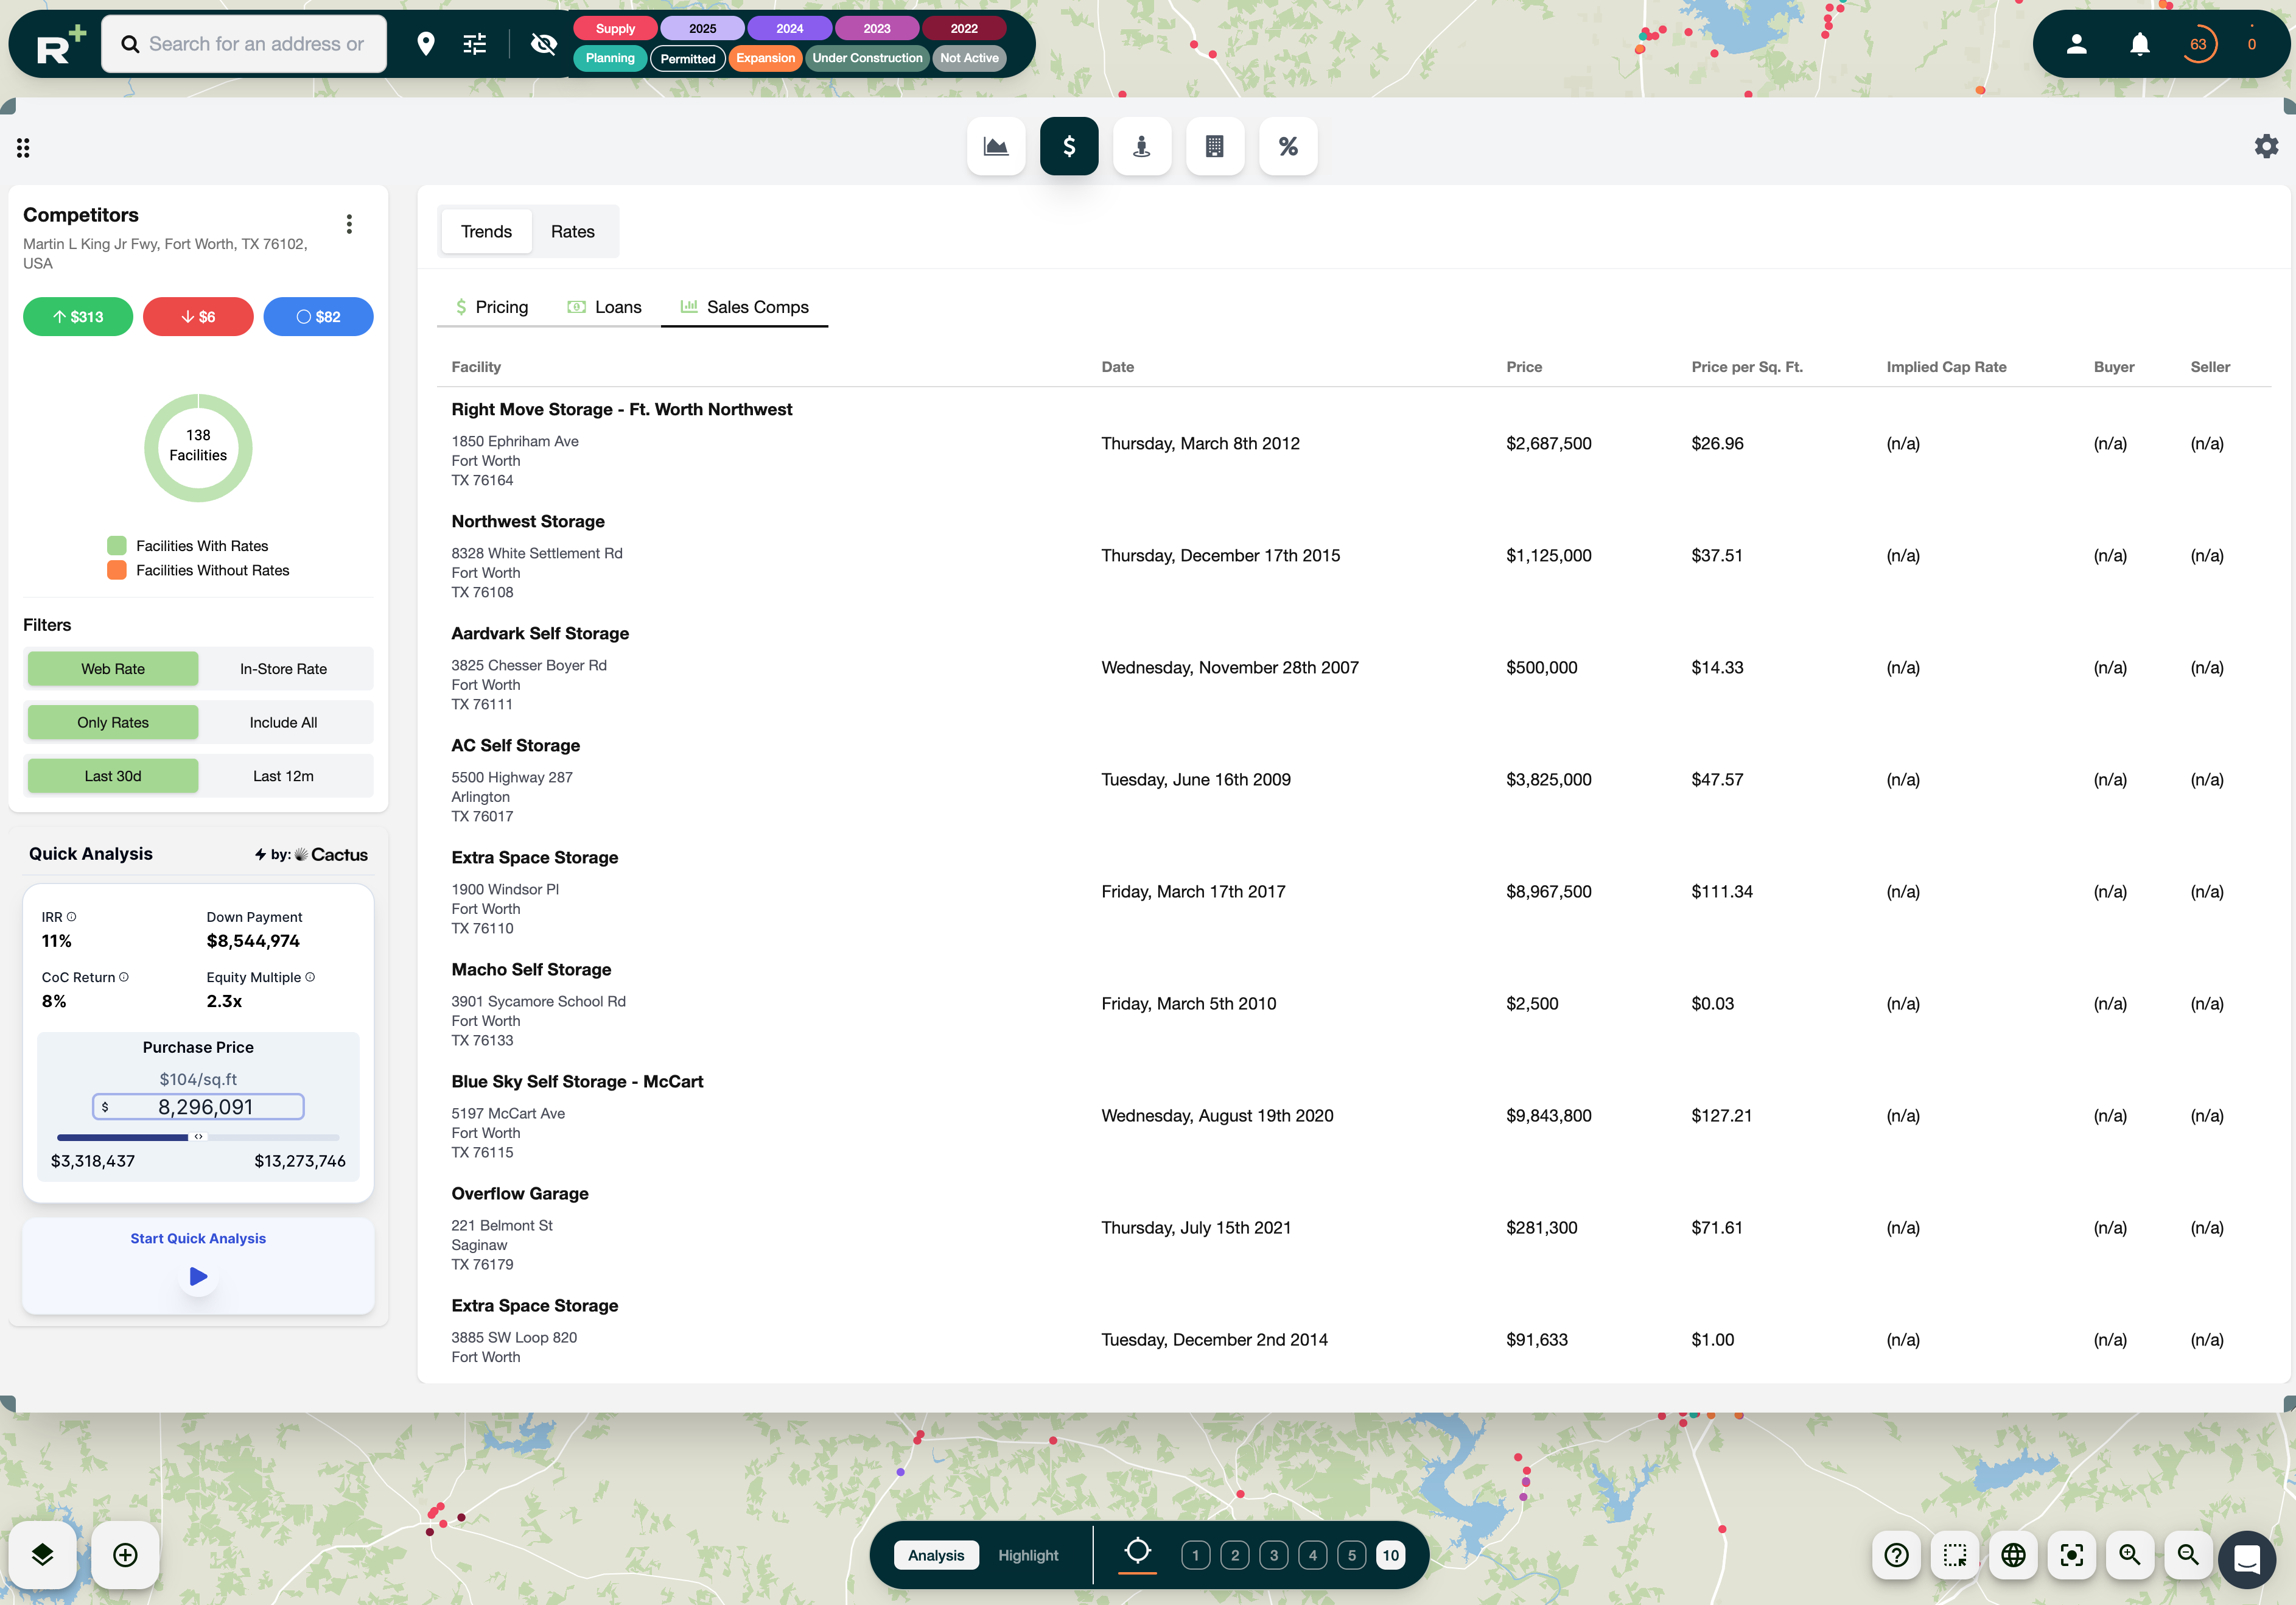Open the globe view icon
The height and width of the screenshot is (1605, 2296).
click(x=2013, y=1554)
